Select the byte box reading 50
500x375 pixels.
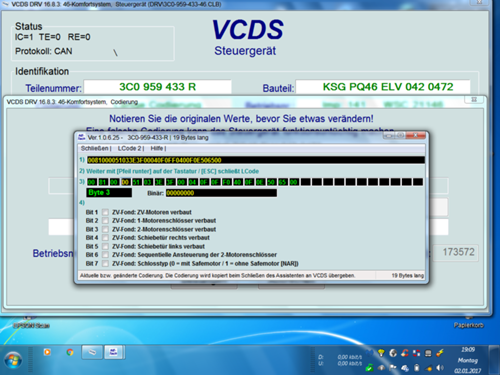tap(271, 182)
